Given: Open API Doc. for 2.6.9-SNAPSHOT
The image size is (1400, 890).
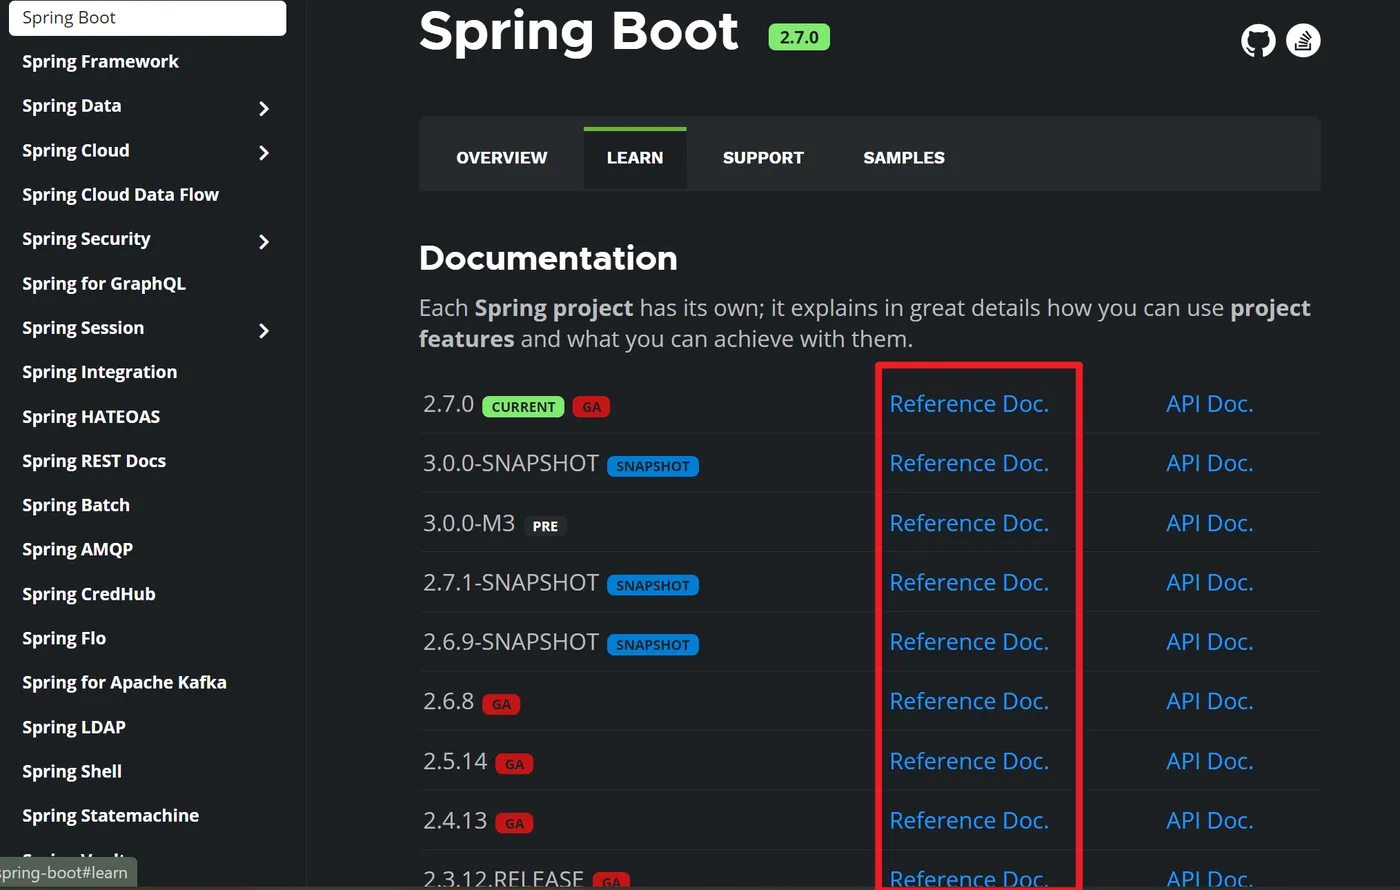Looking at the screenshot, I should [1209, 642].
